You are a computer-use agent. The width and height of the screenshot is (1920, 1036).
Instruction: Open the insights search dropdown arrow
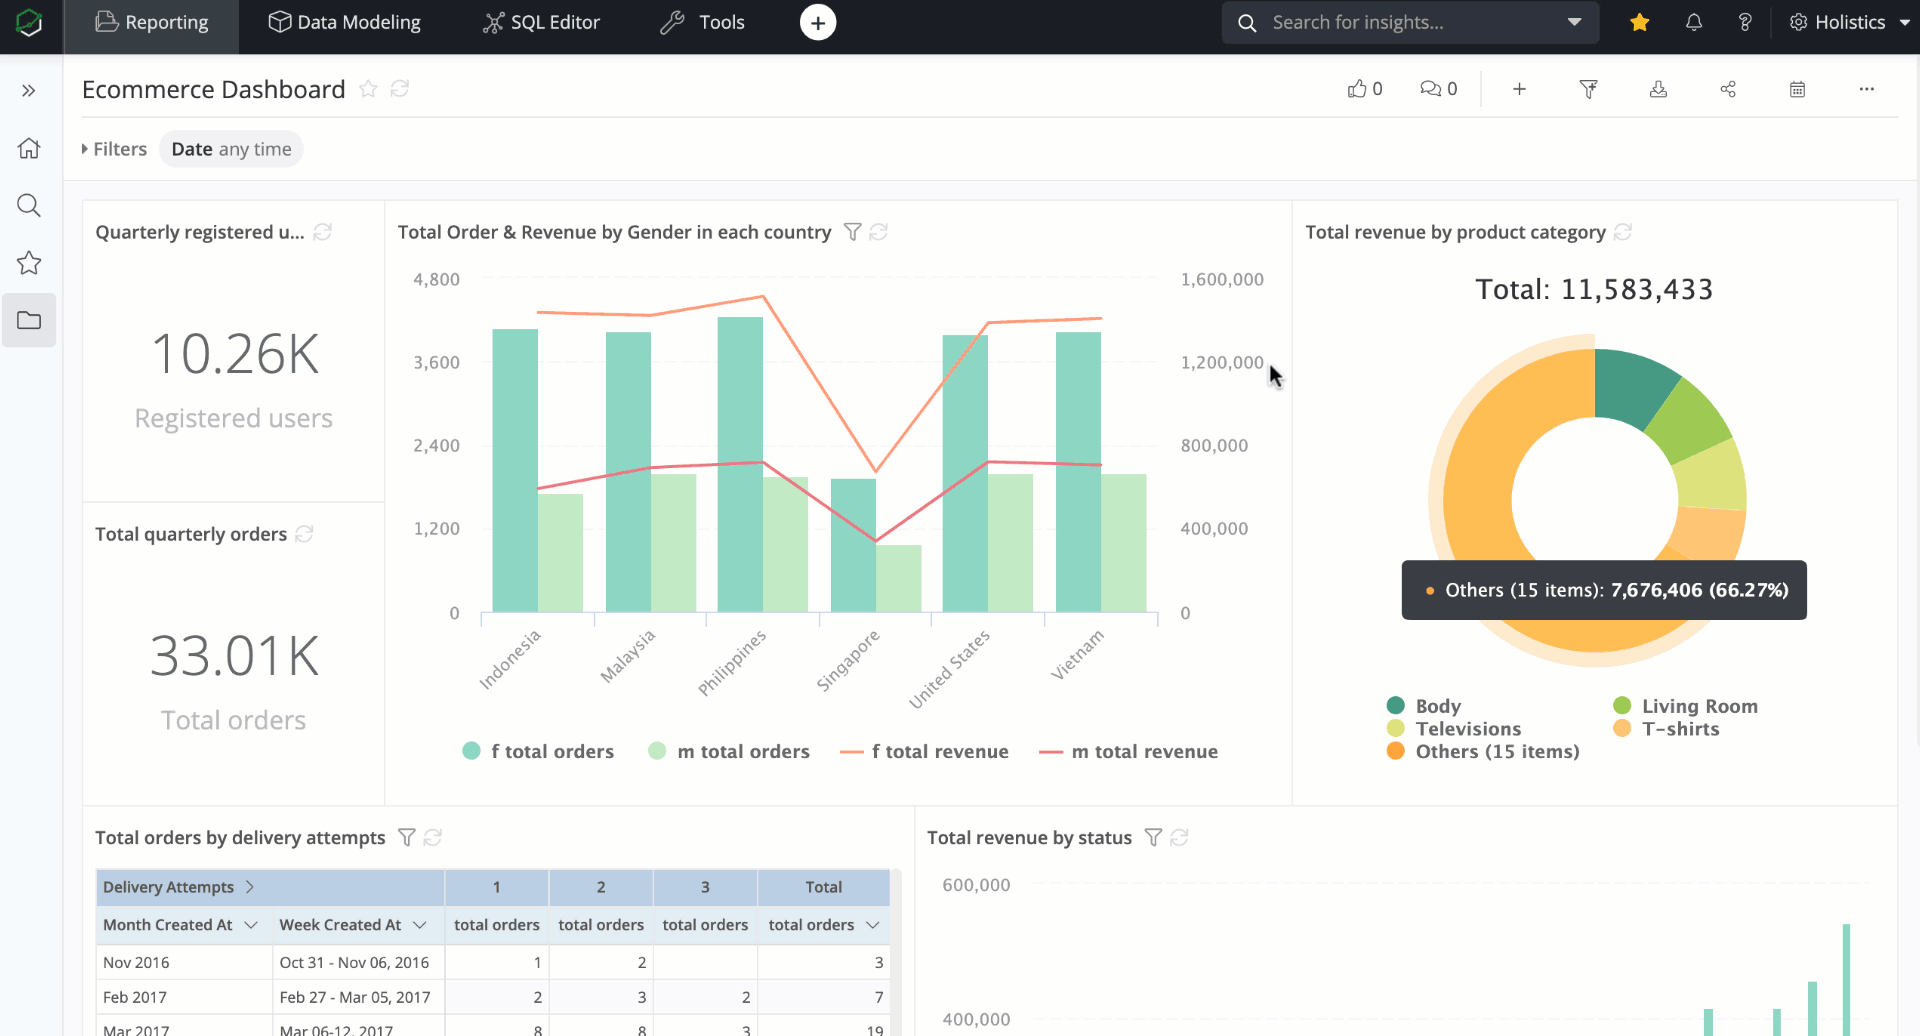[x=1575, y=22]
